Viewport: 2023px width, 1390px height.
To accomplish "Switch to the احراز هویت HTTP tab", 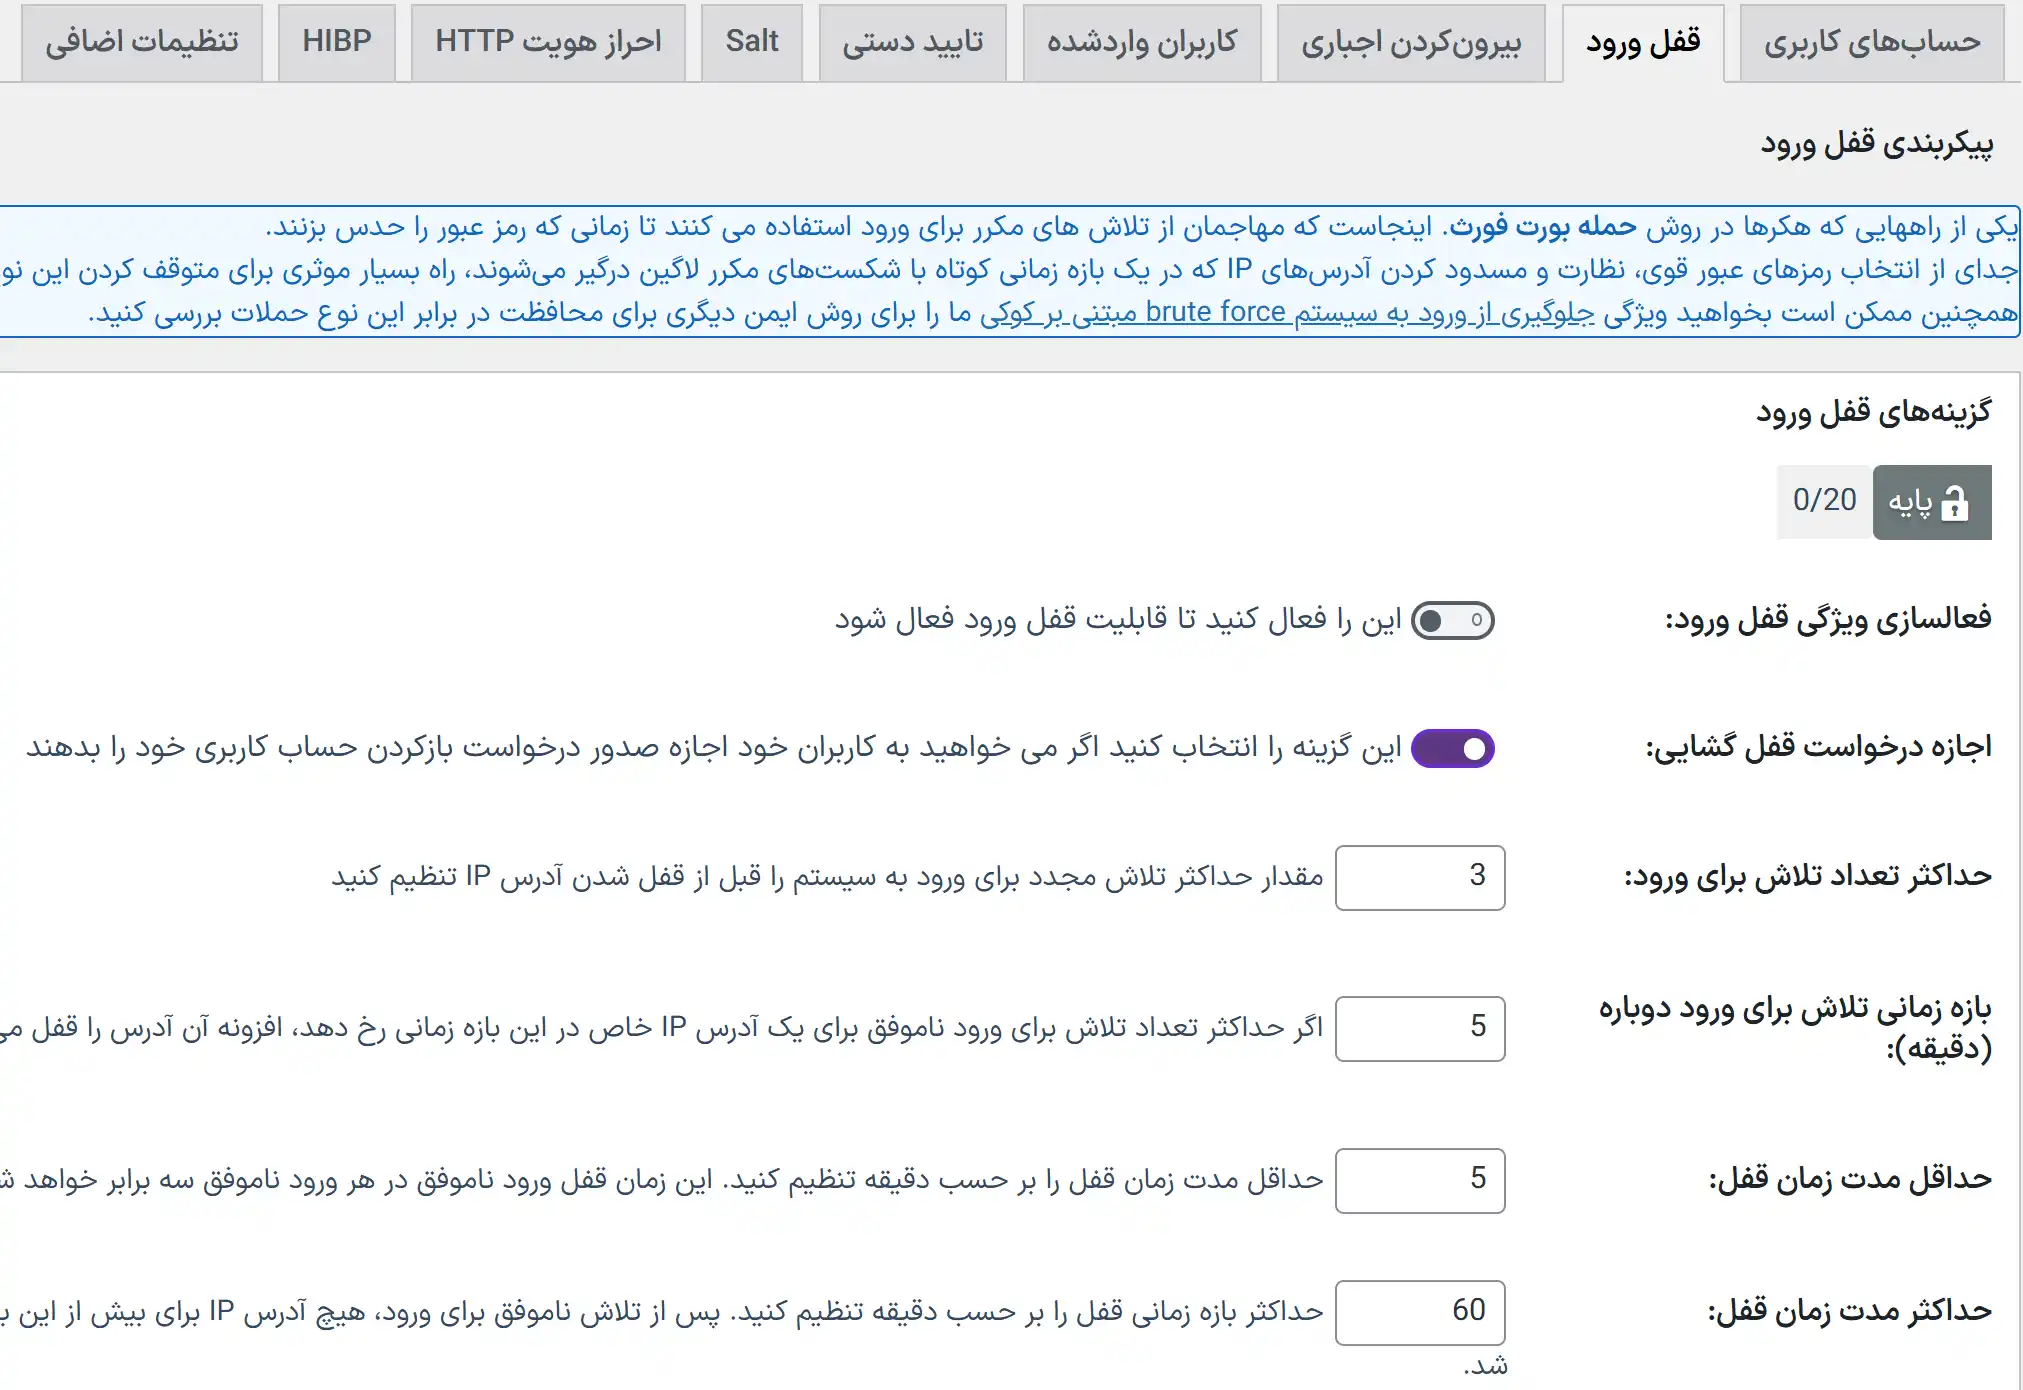I will [548, 42].
